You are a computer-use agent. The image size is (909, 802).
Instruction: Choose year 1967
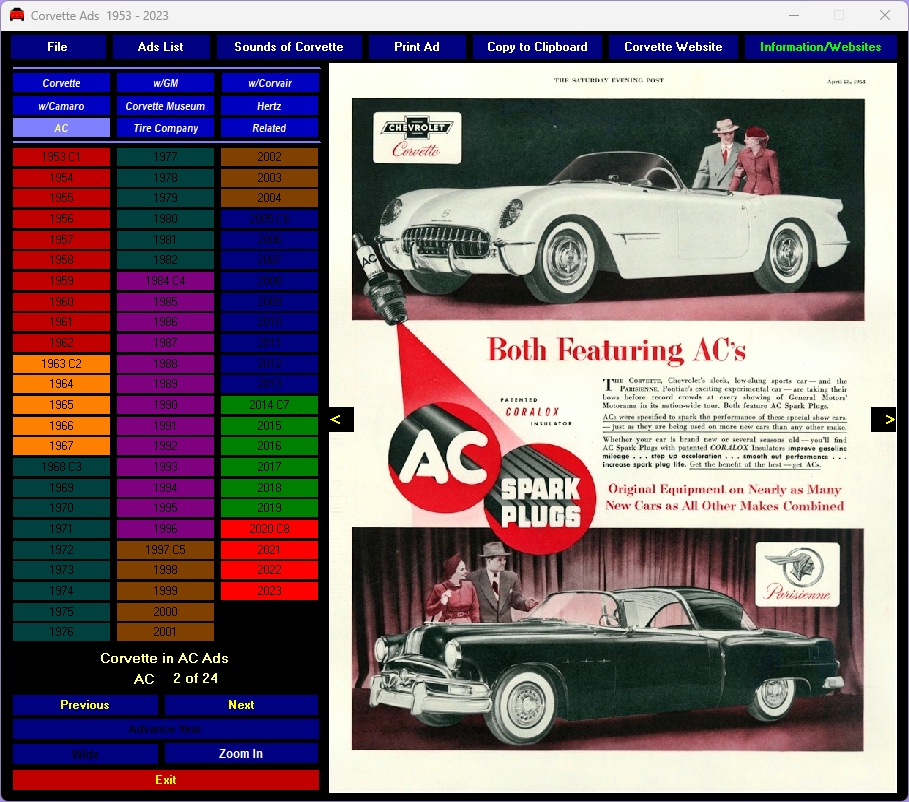coord(61,446)
